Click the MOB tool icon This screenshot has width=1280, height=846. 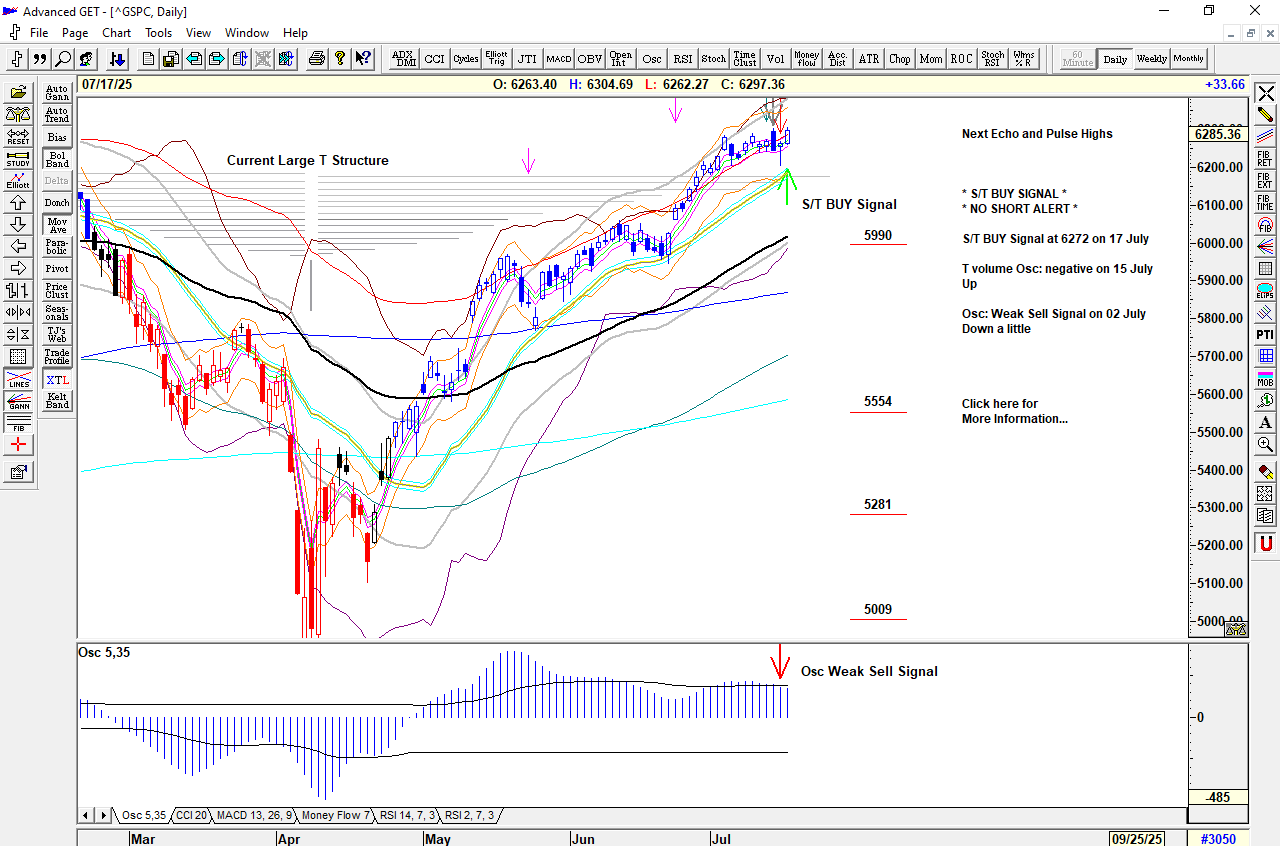click(x=1265, y=378)
